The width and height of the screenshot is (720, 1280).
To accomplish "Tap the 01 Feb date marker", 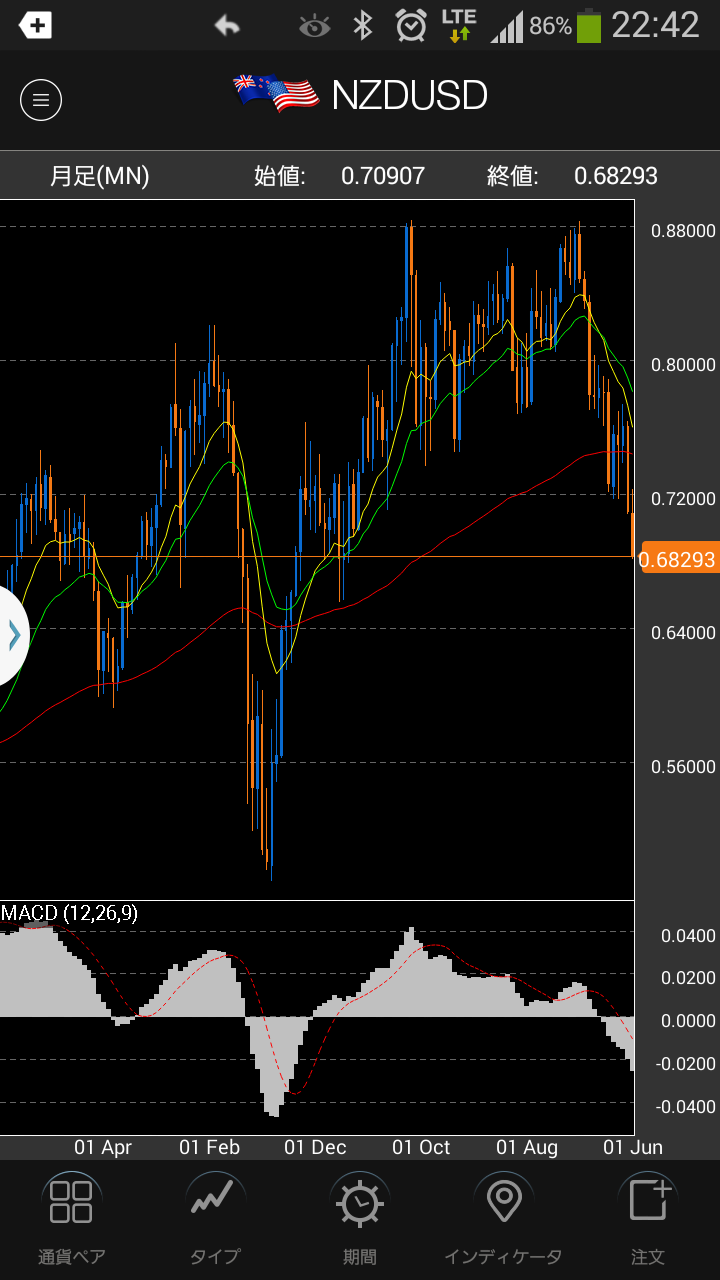I will tap(210, 1148).
